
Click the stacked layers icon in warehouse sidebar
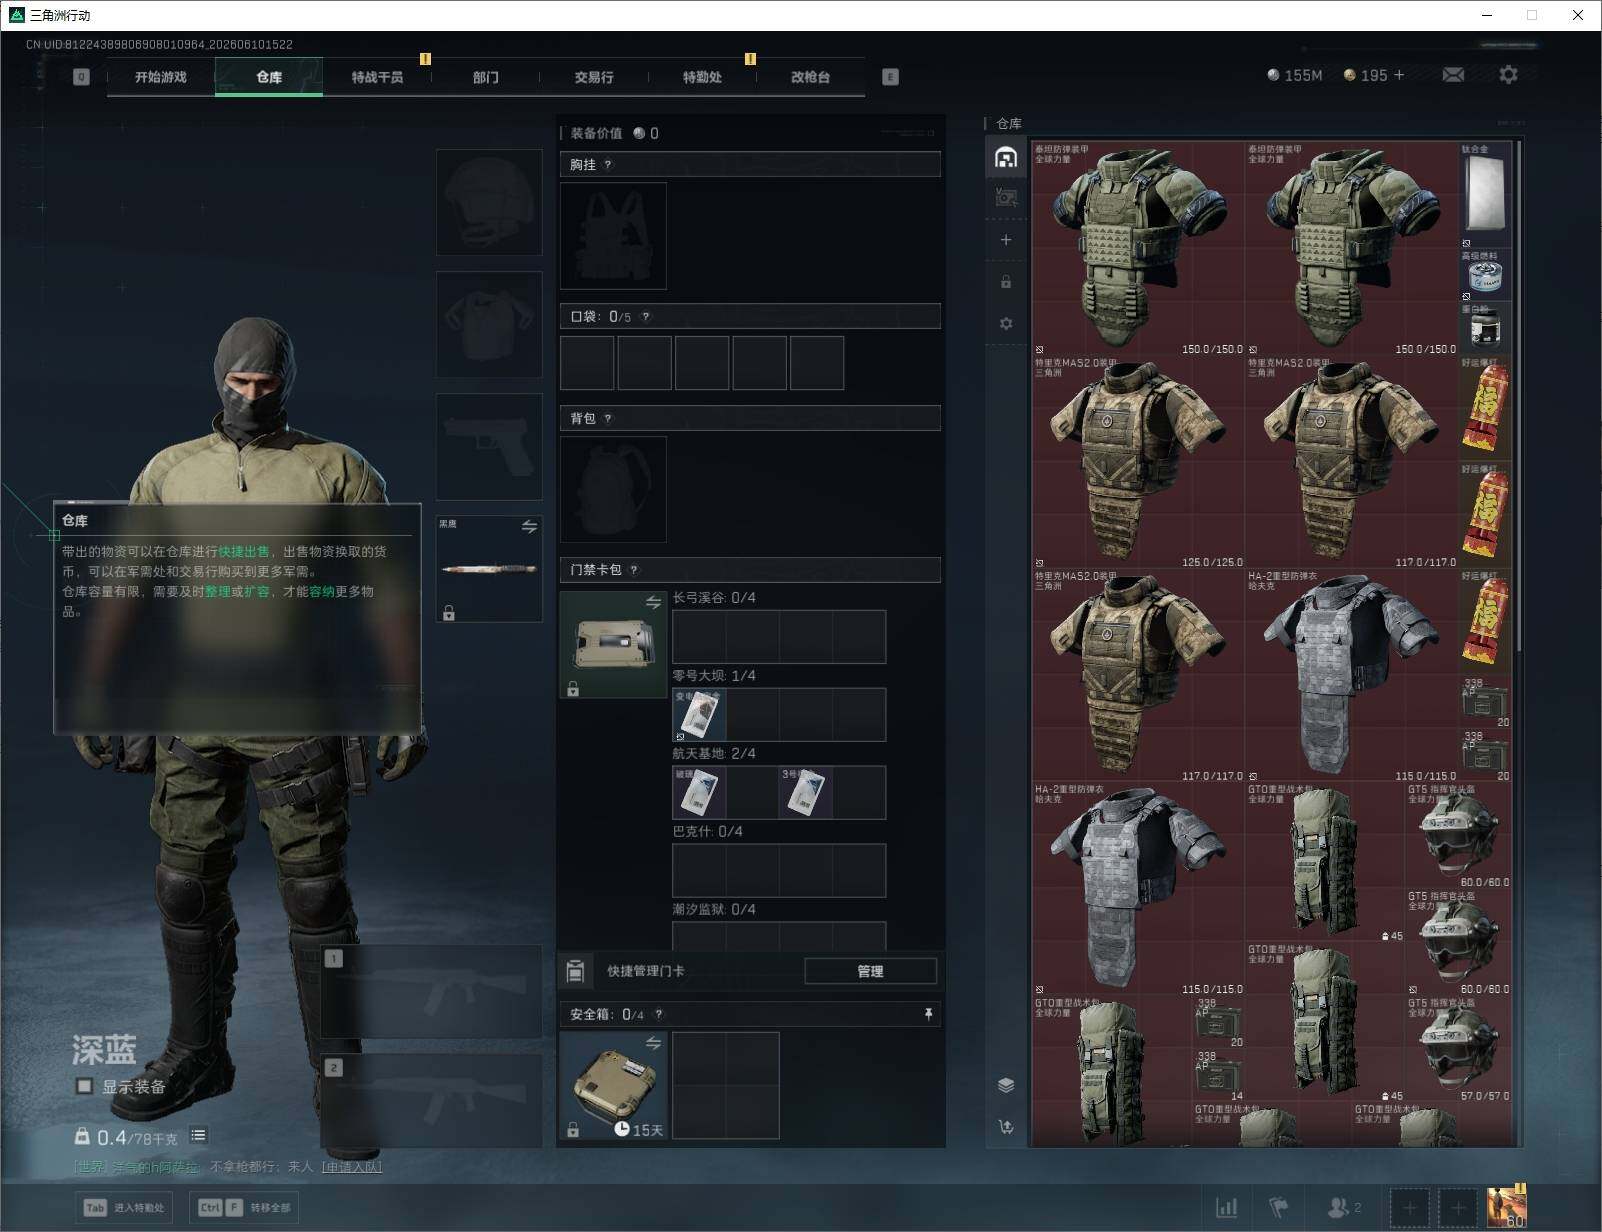coord(1006,1086)
